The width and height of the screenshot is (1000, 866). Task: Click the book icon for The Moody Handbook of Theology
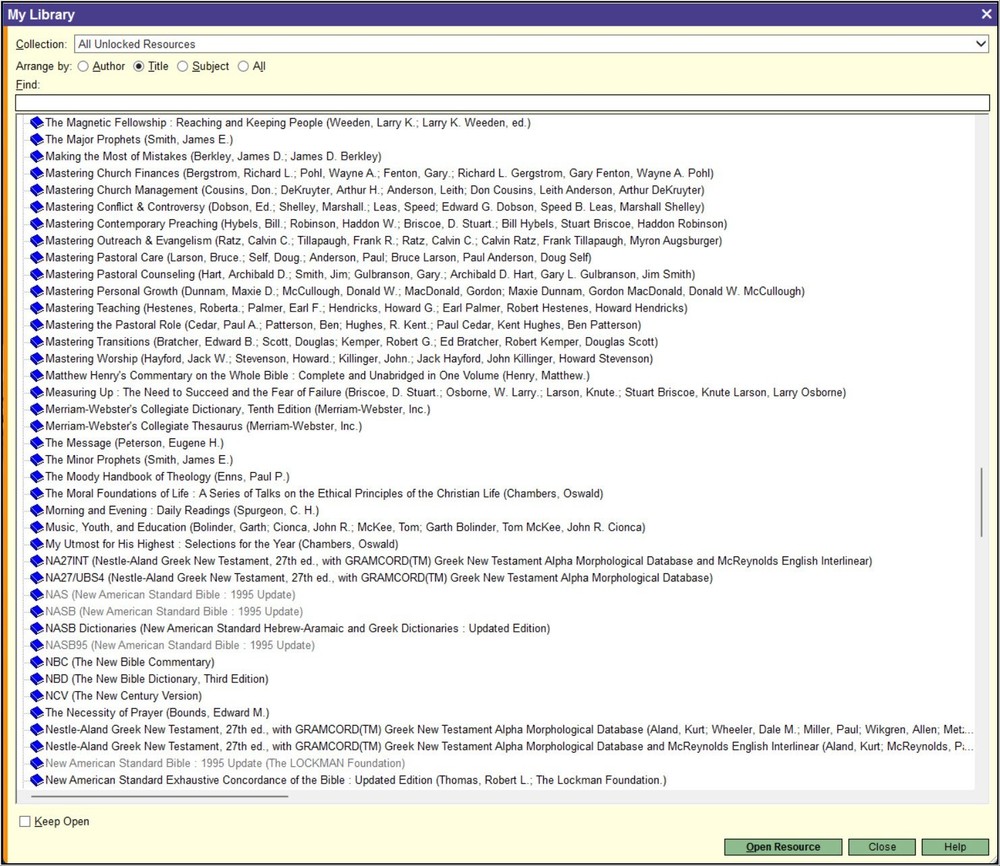point(36,476)
